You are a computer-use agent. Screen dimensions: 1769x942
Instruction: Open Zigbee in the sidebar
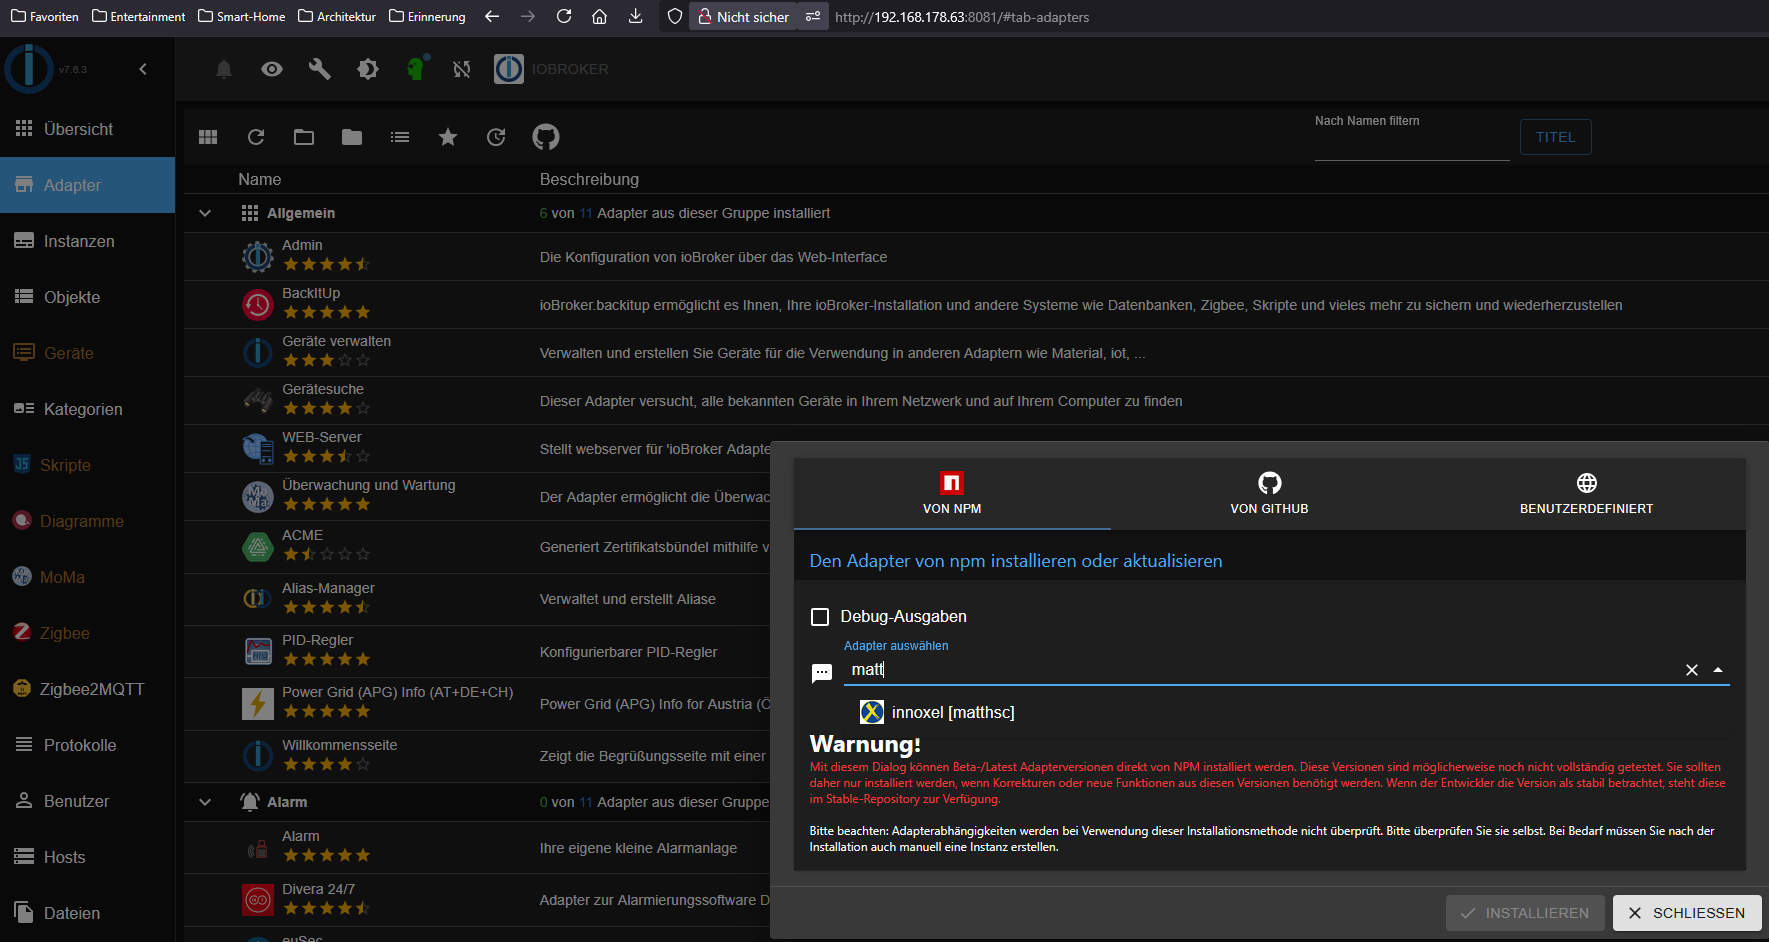pos(87,633)
